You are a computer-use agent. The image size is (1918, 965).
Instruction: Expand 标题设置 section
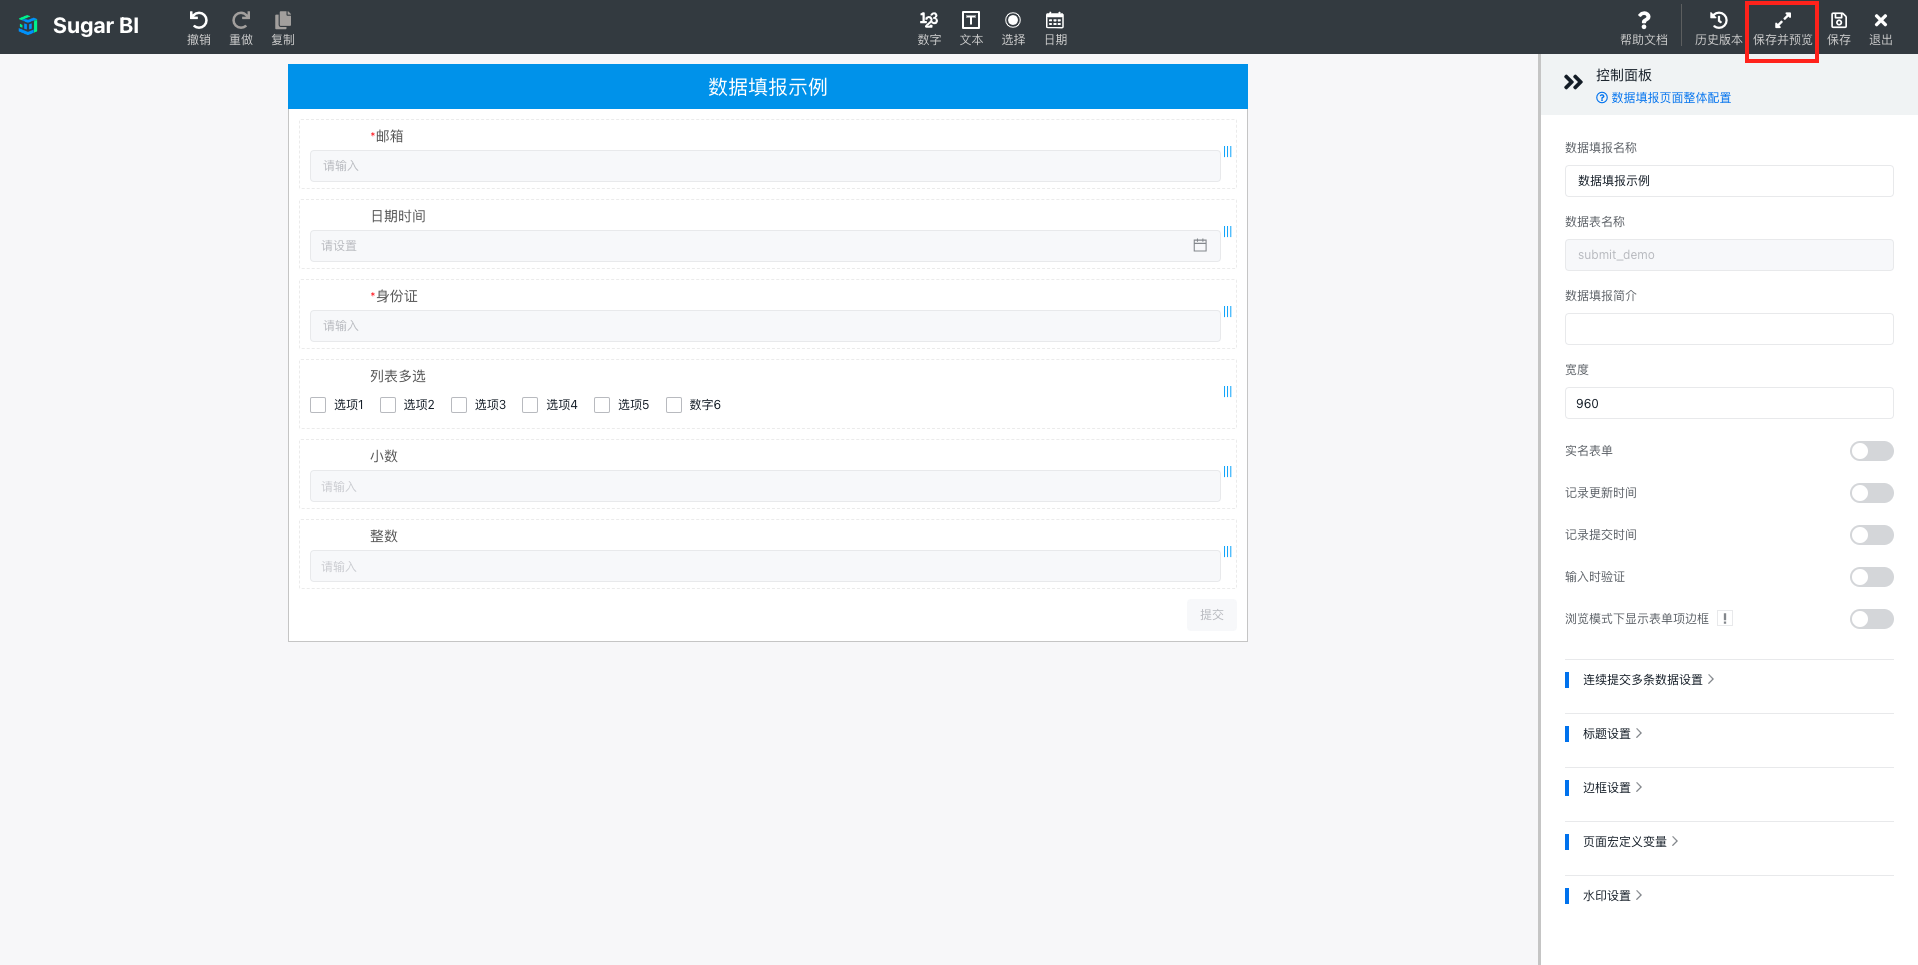pyautogui.click(x=1612, y=734)
